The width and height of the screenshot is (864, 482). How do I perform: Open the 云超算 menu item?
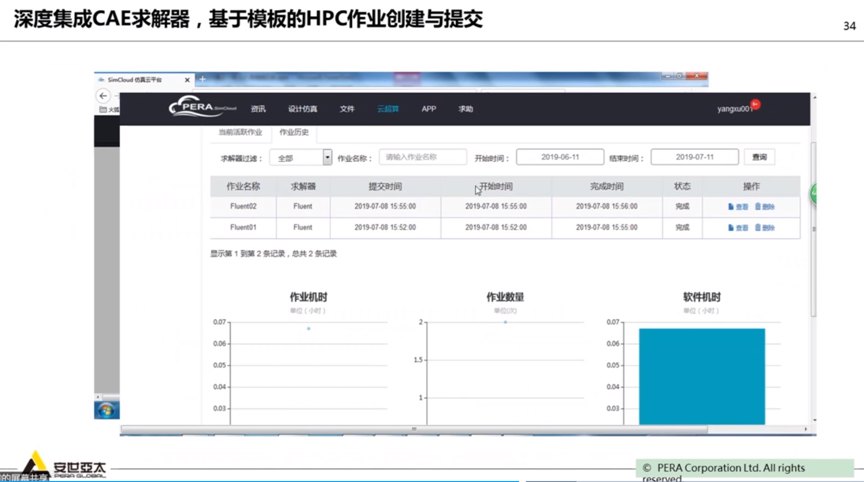[x=388, y=109]
